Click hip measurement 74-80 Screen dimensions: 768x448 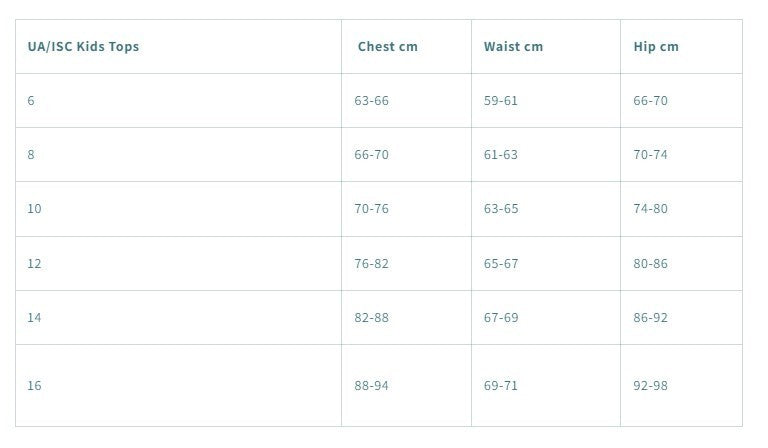(x=650, y=209)
